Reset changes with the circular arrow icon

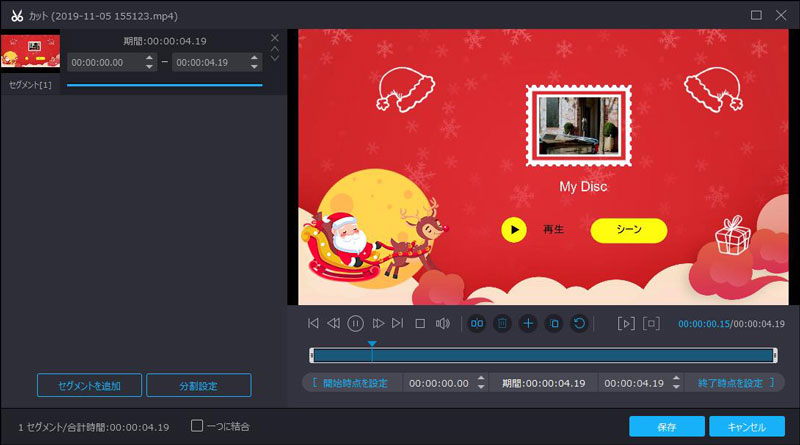[578, 323]
